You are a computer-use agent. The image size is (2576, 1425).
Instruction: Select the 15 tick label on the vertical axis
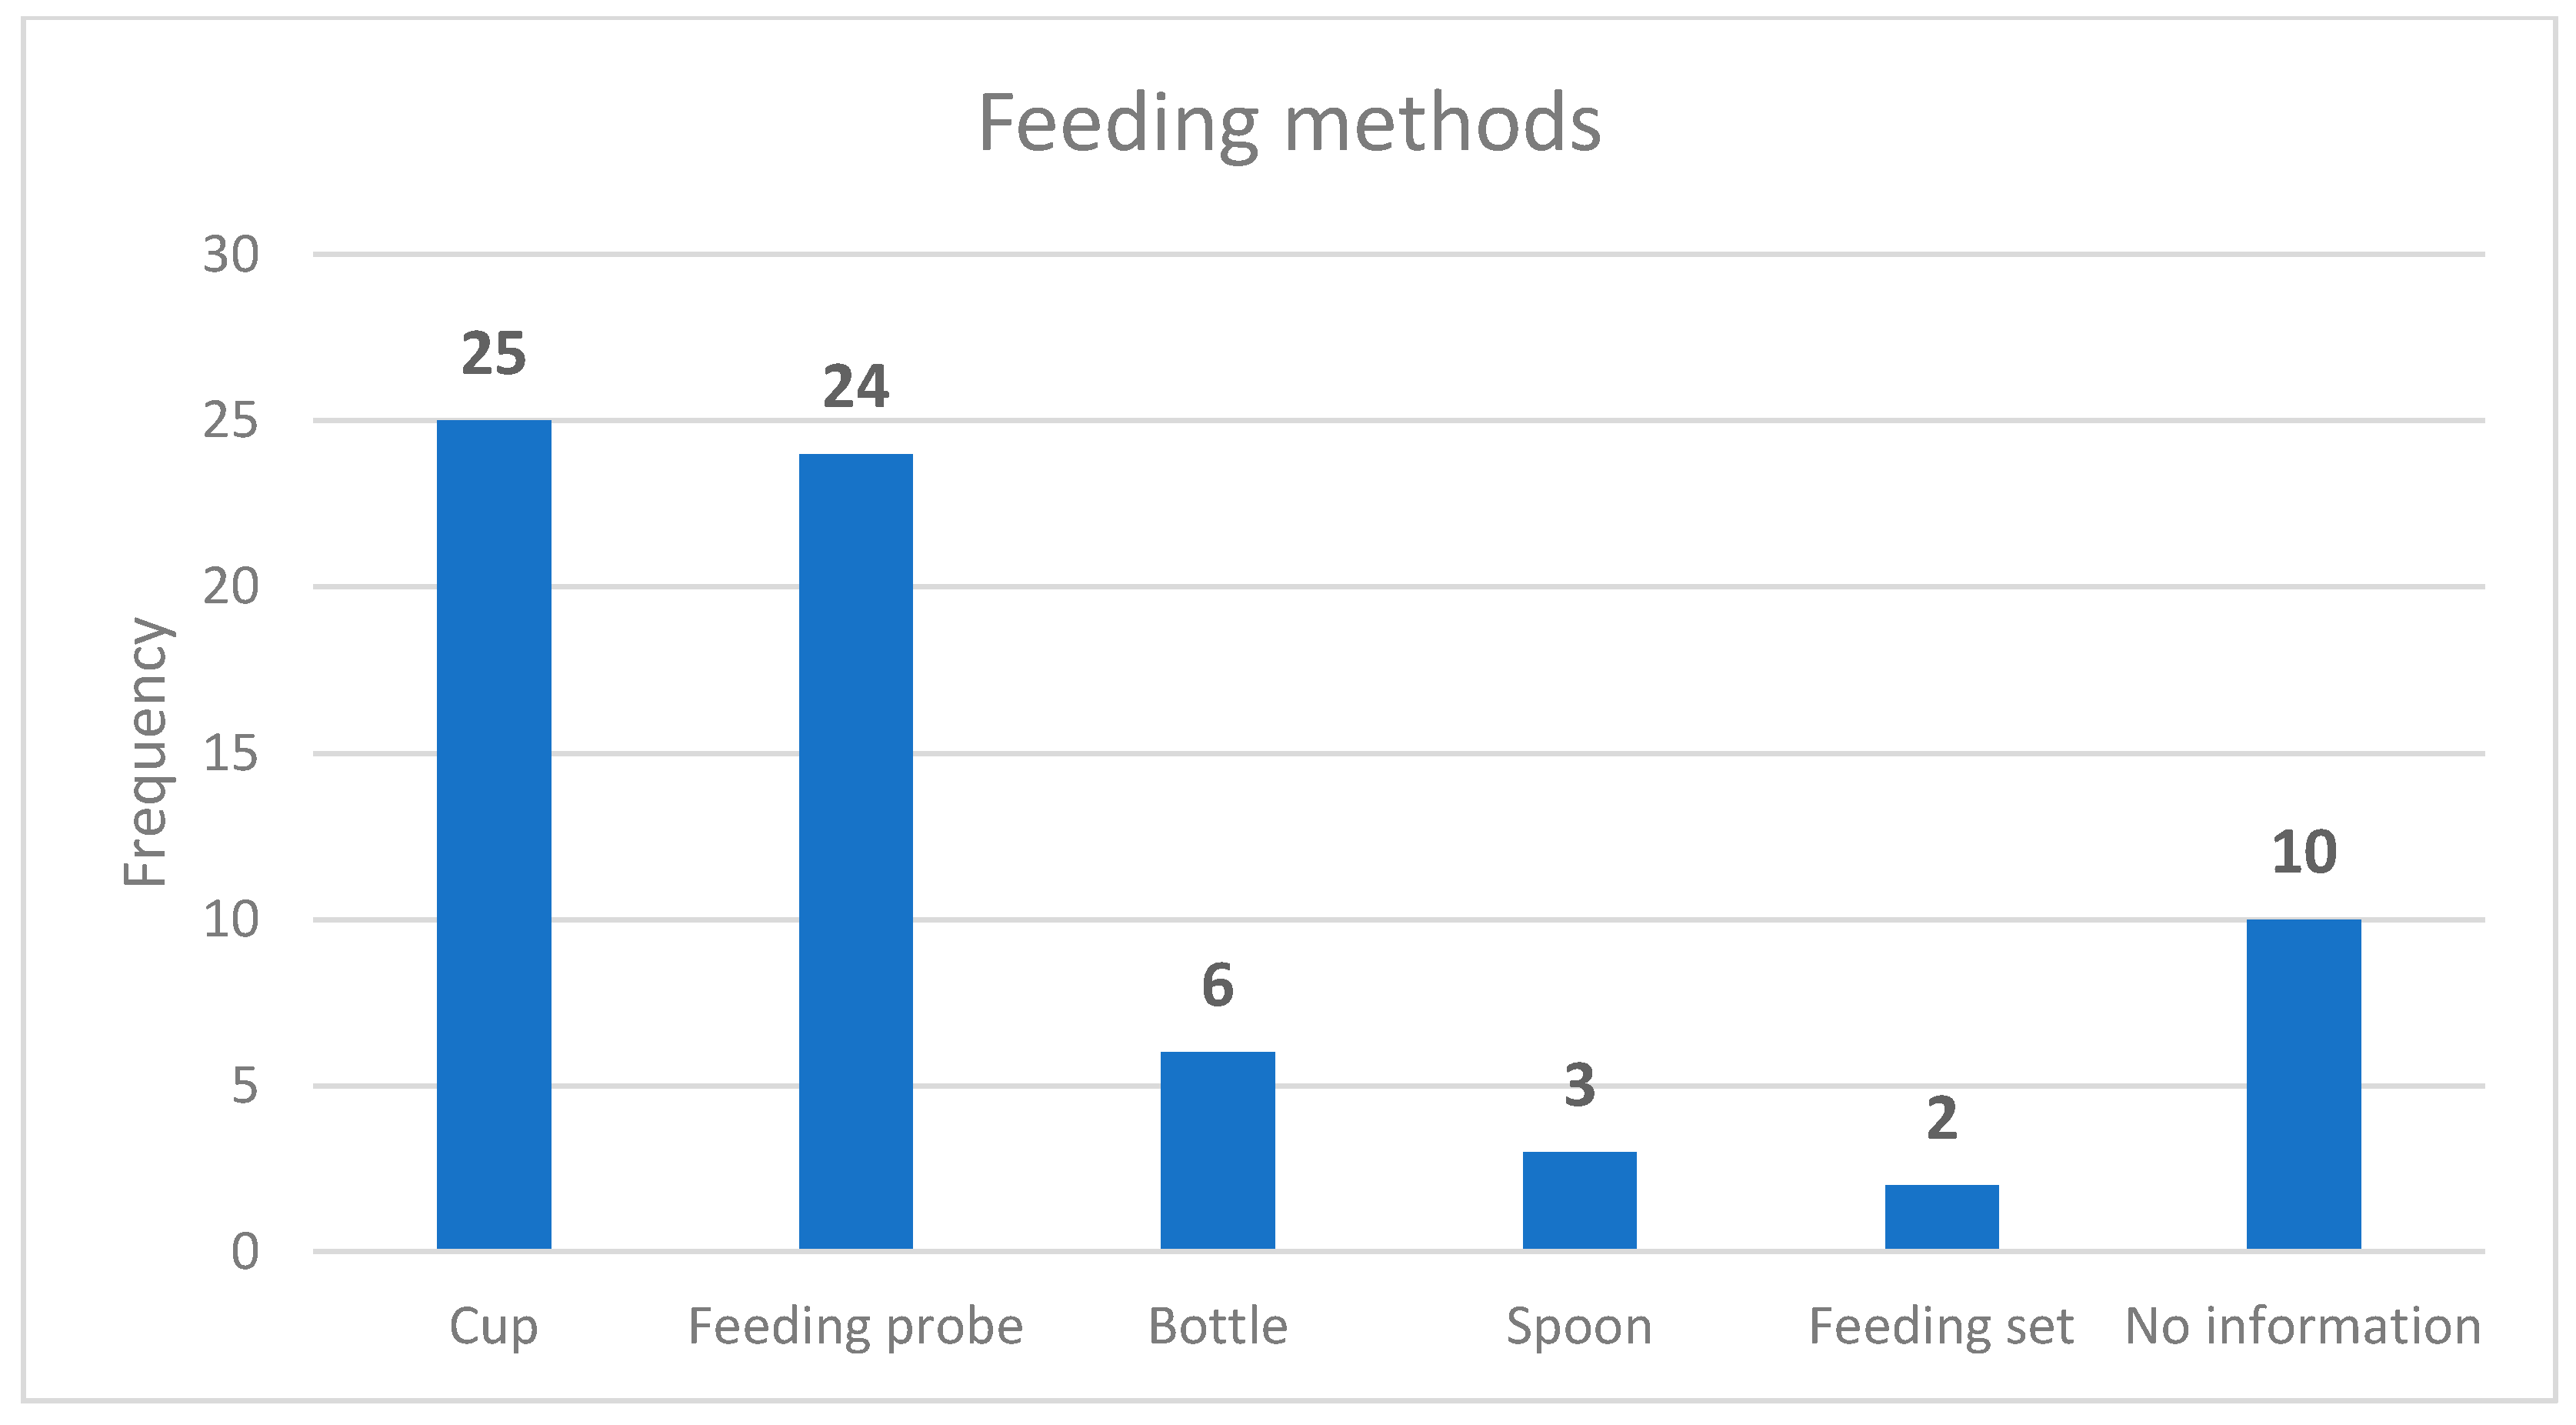[231, 753]
